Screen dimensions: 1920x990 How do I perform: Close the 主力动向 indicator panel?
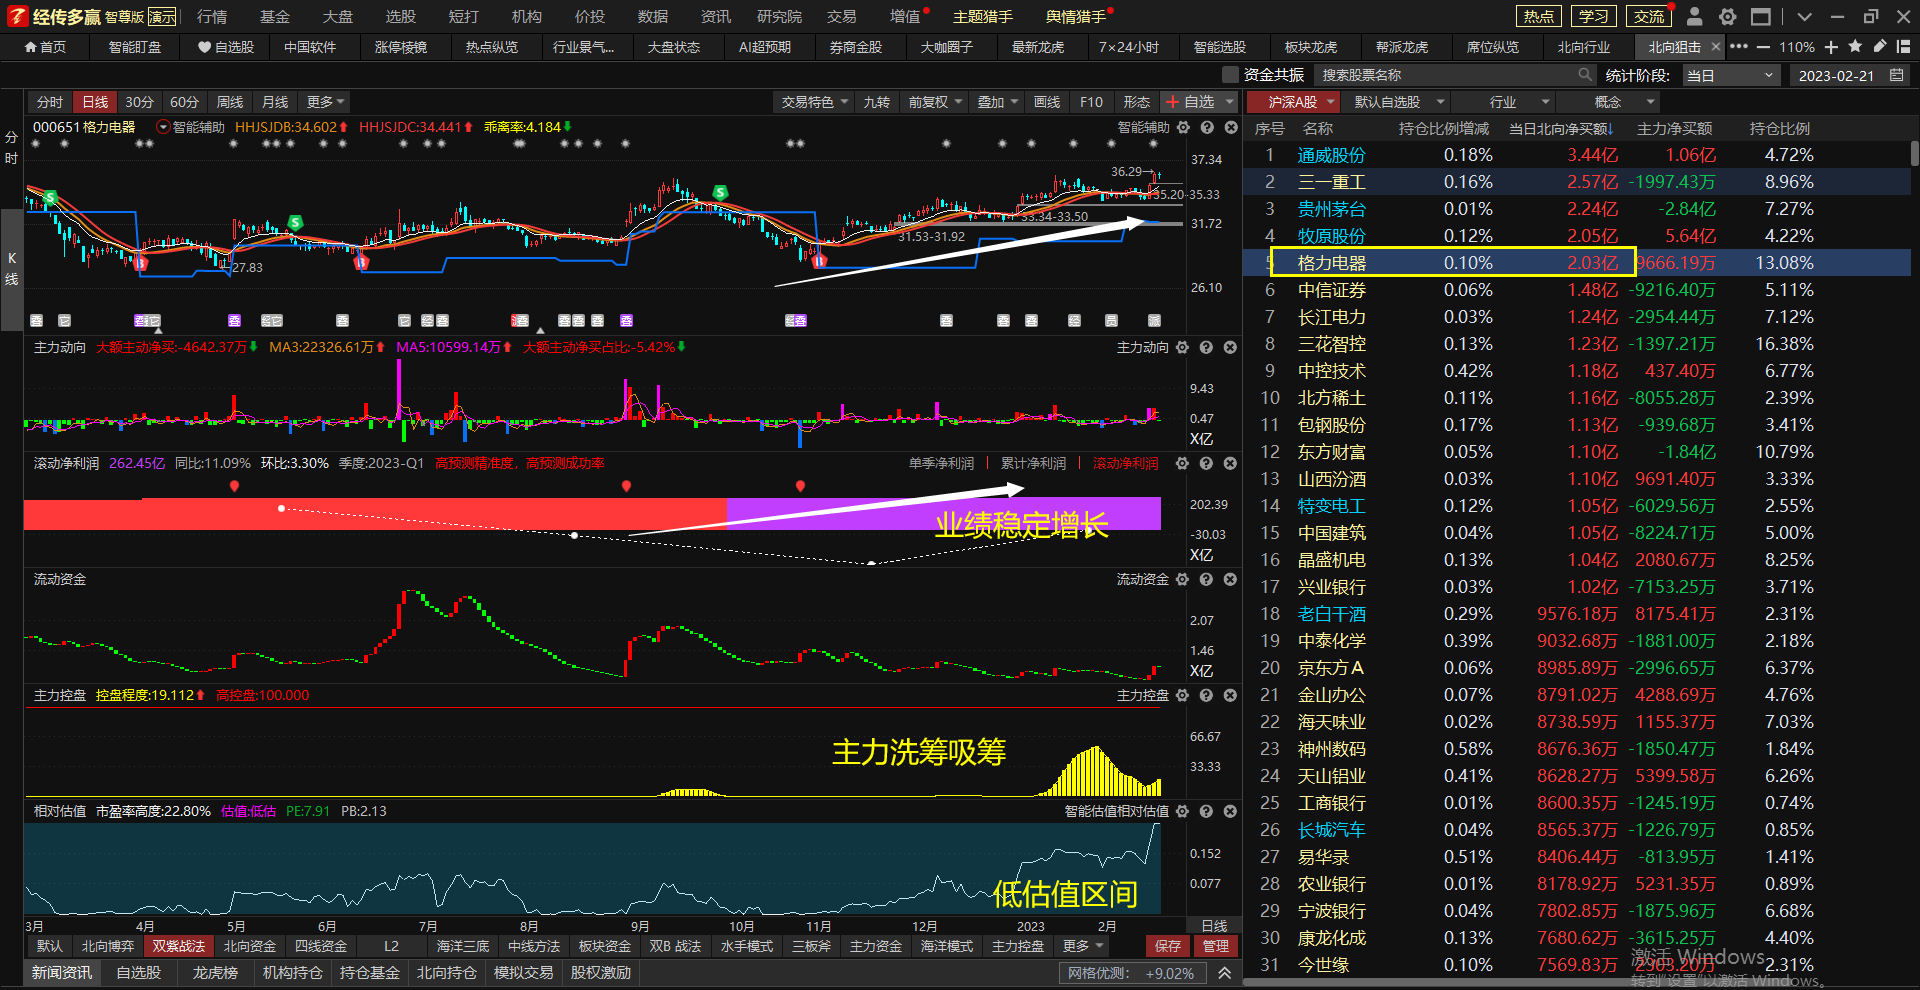(1231, 347)
